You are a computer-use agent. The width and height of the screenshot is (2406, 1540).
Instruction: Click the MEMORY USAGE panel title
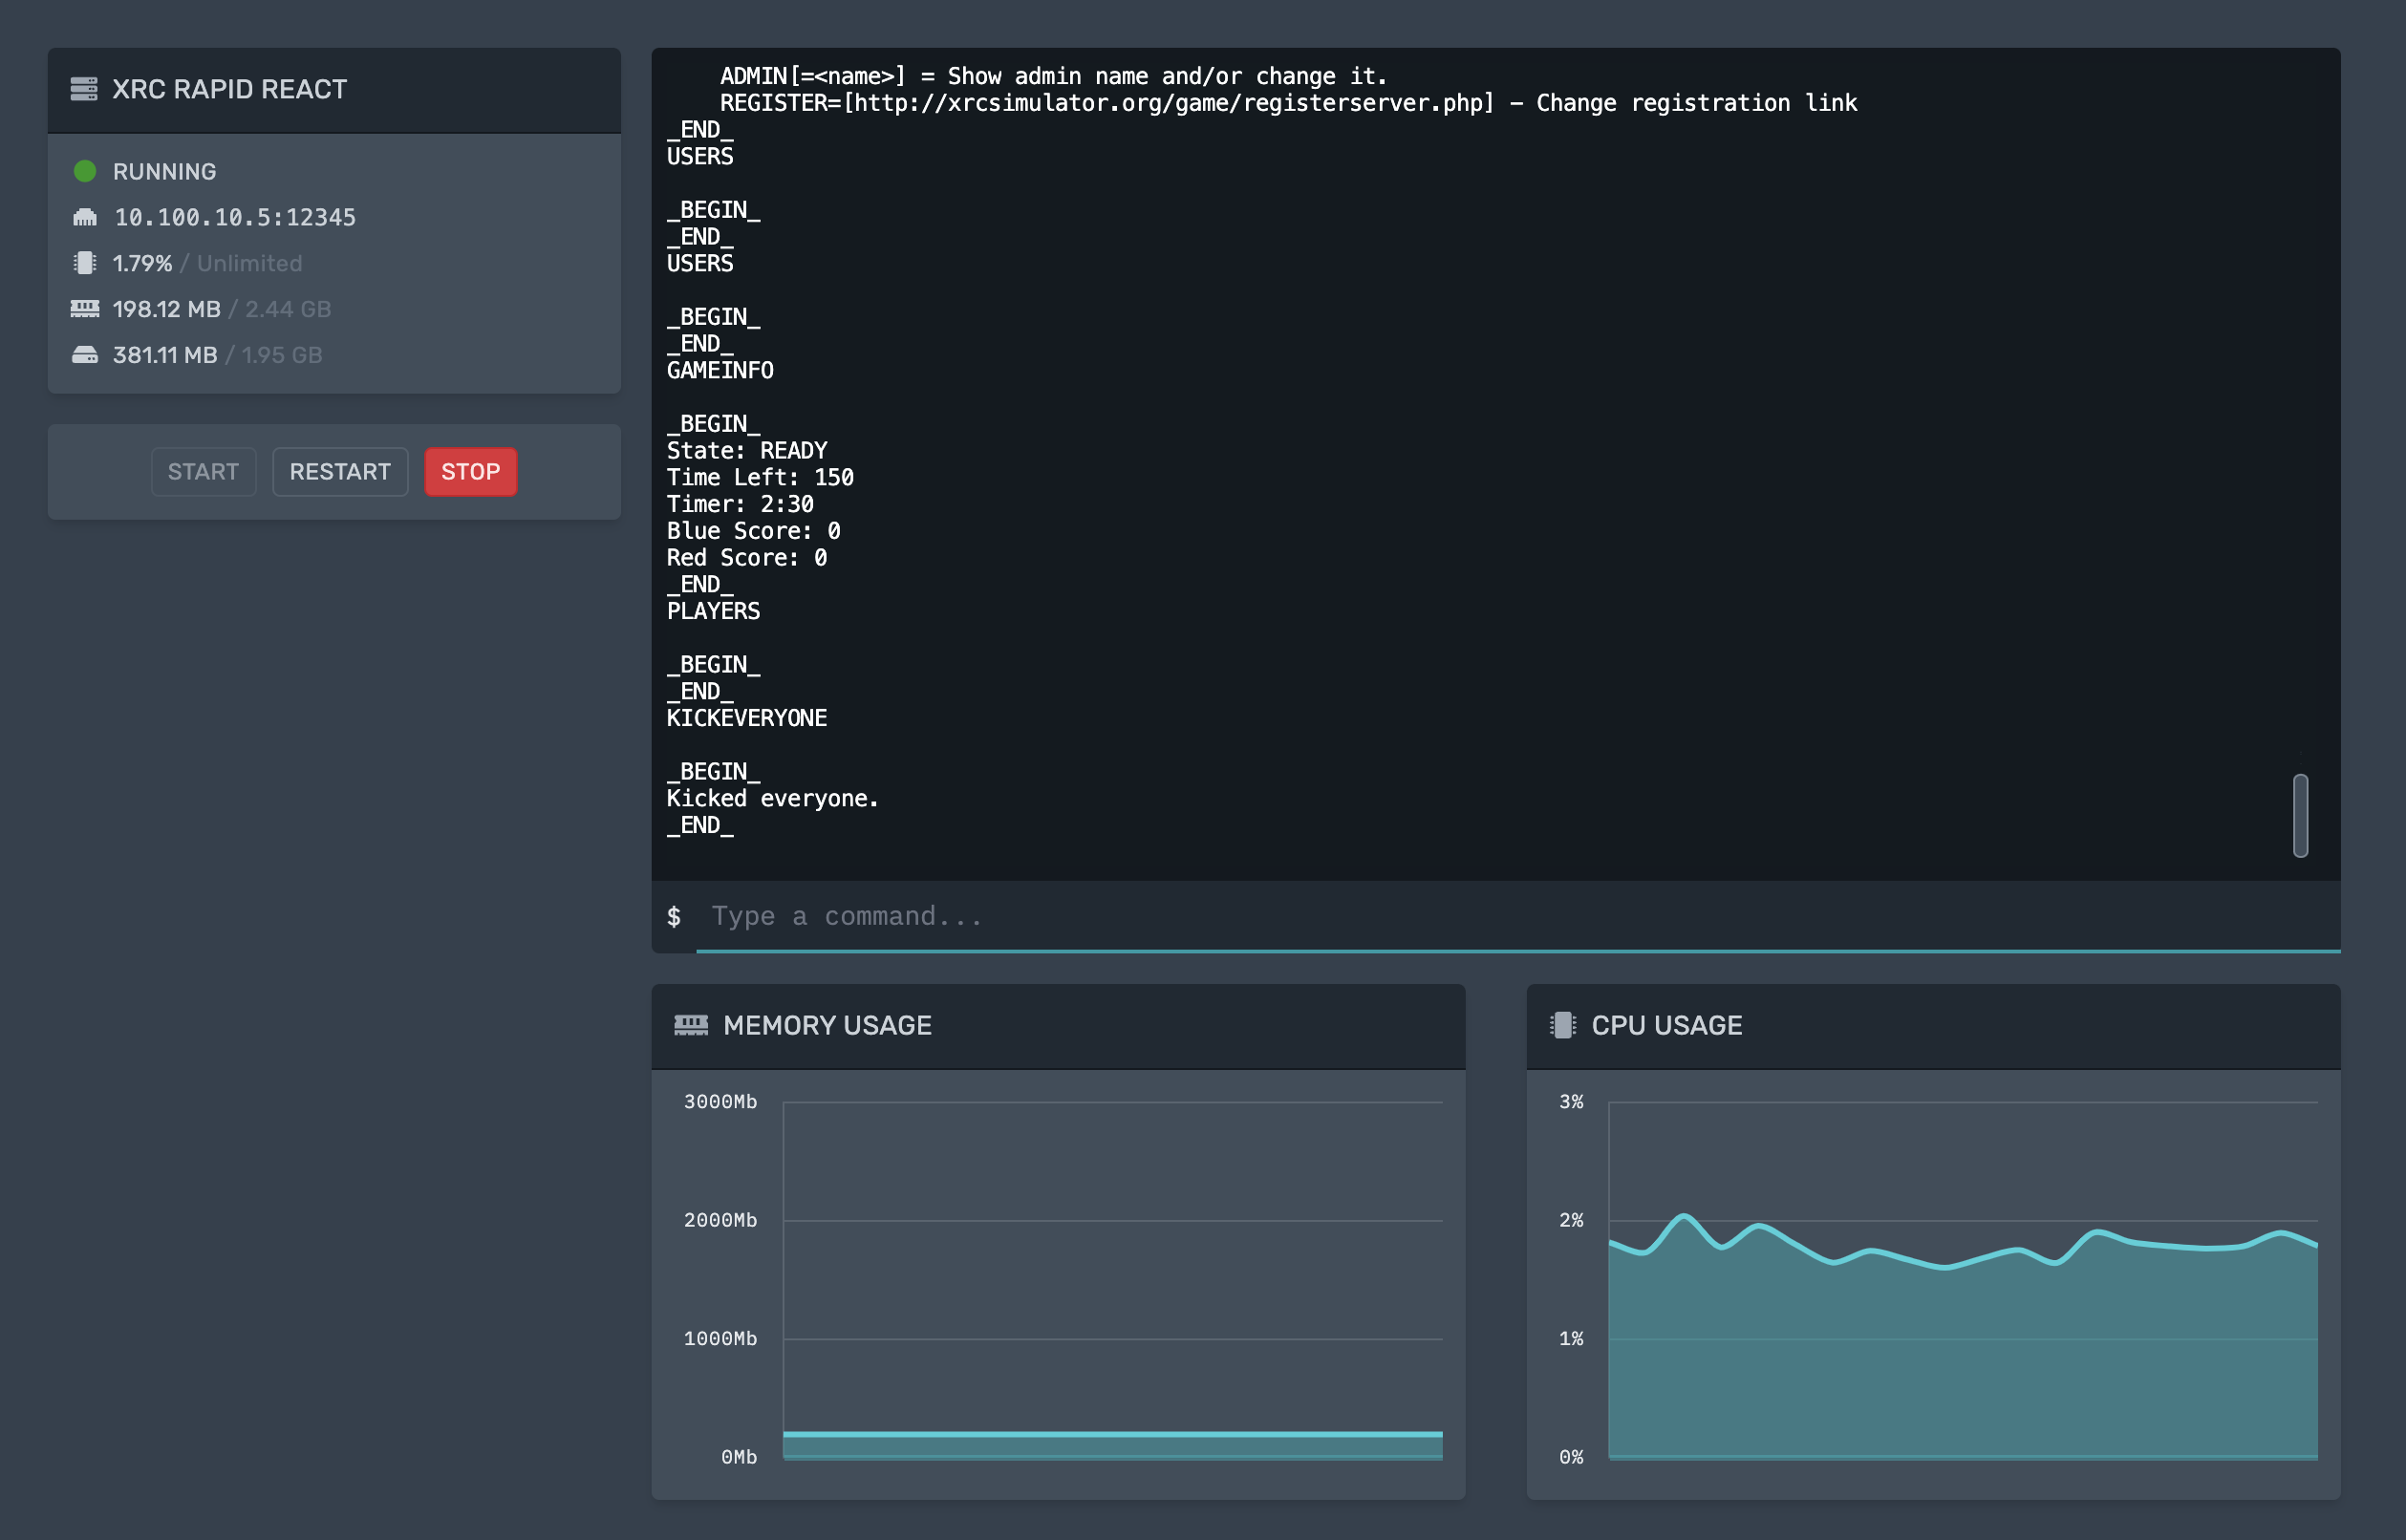pyautogui.click(x=827, y=1025)
